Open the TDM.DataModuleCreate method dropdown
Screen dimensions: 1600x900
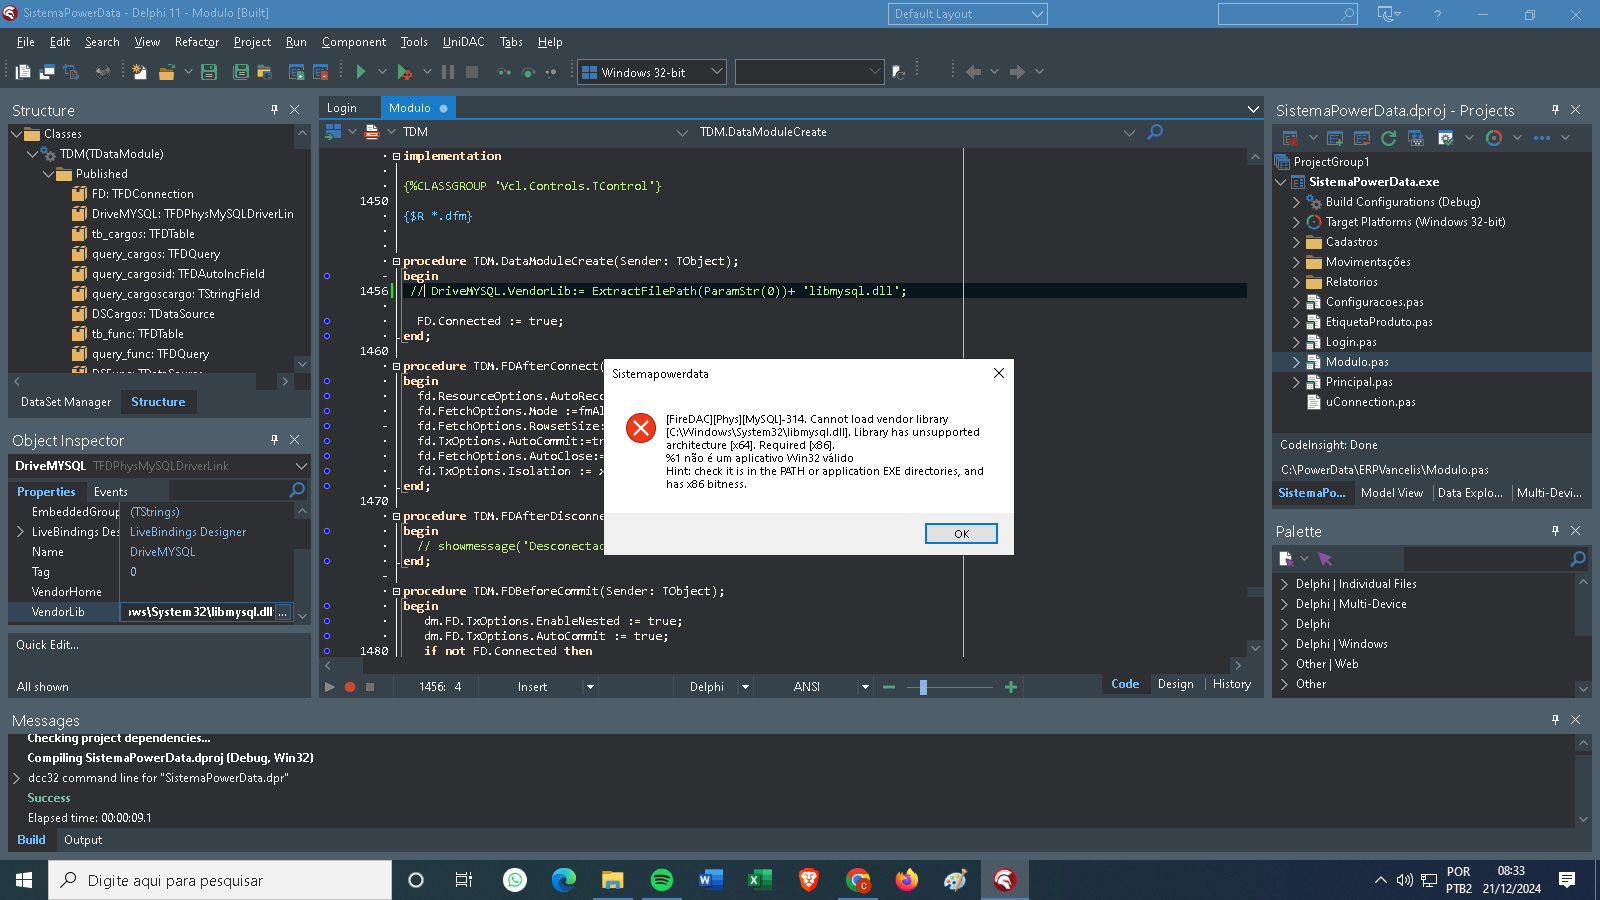click(x=1129, y=132)
